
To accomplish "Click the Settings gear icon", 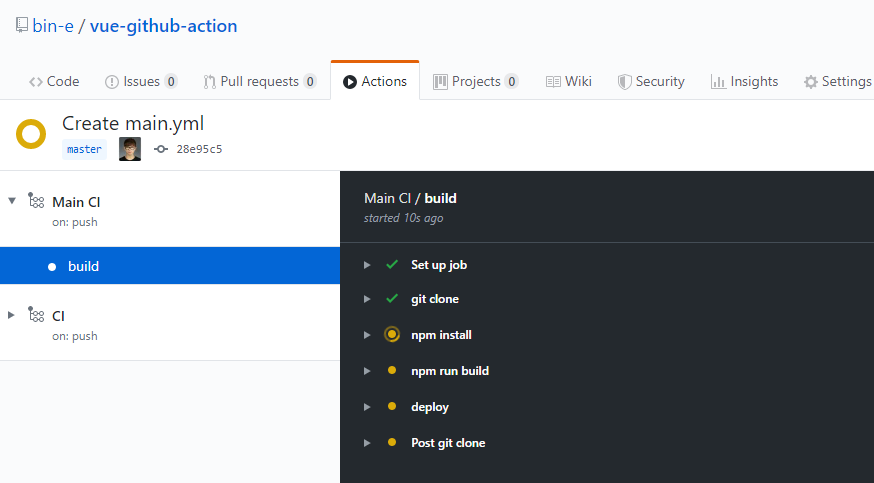I will pyautogui.click(x=810, y=82).
